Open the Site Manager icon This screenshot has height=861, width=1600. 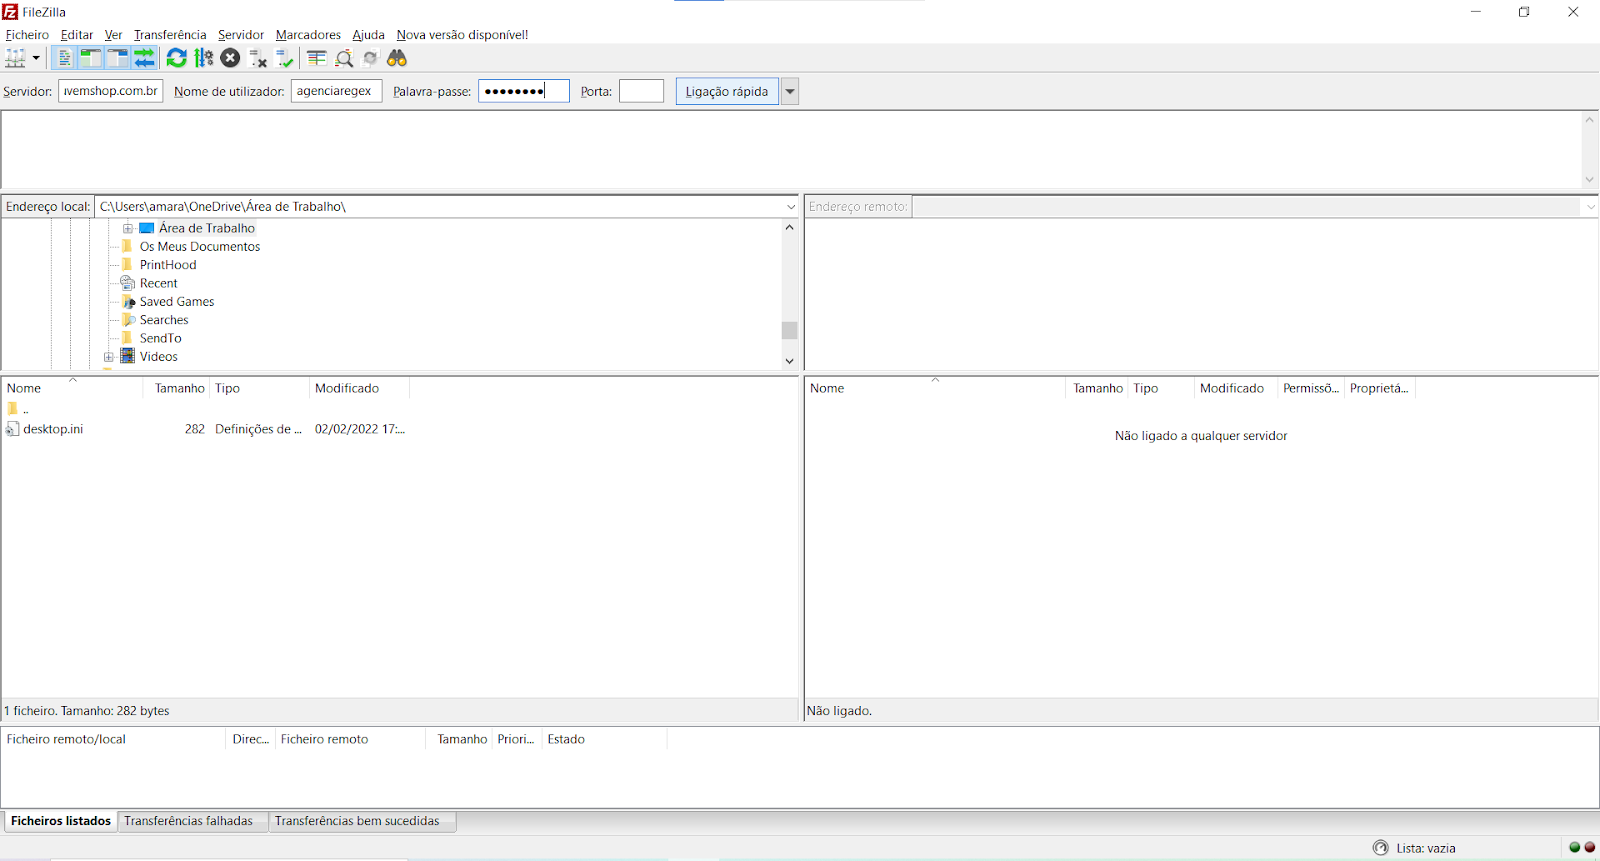[x=16, y=58]
